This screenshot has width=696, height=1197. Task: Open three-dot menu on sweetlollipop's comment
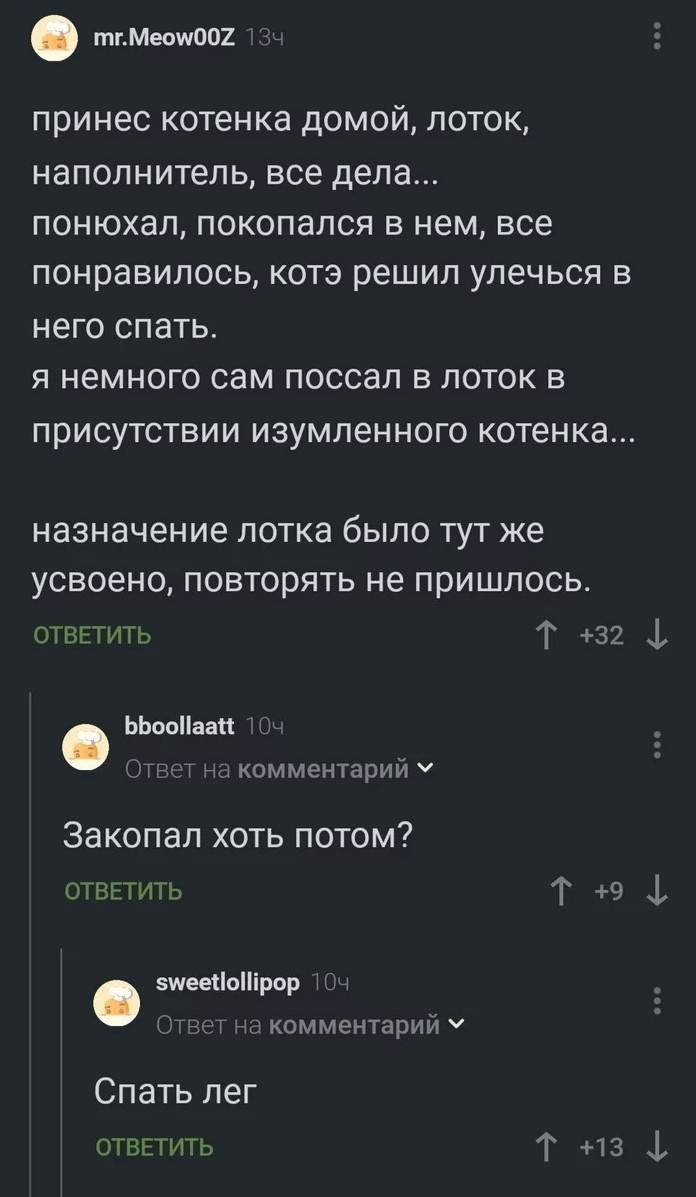pos(657,1000)
